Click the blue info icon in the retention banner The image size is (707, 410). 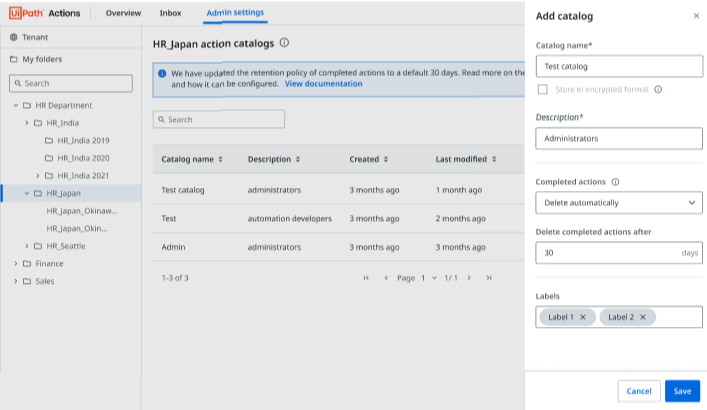[x=162, y=73]
